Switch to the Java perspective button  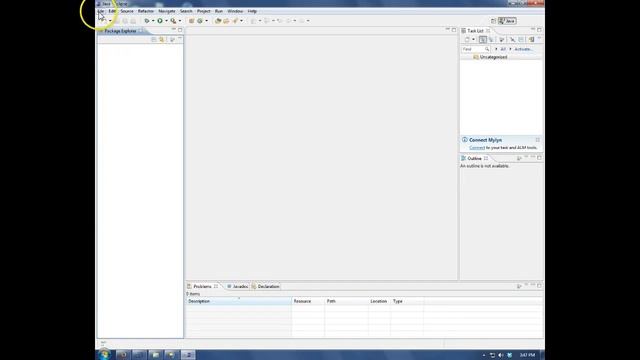pos(507,21)
